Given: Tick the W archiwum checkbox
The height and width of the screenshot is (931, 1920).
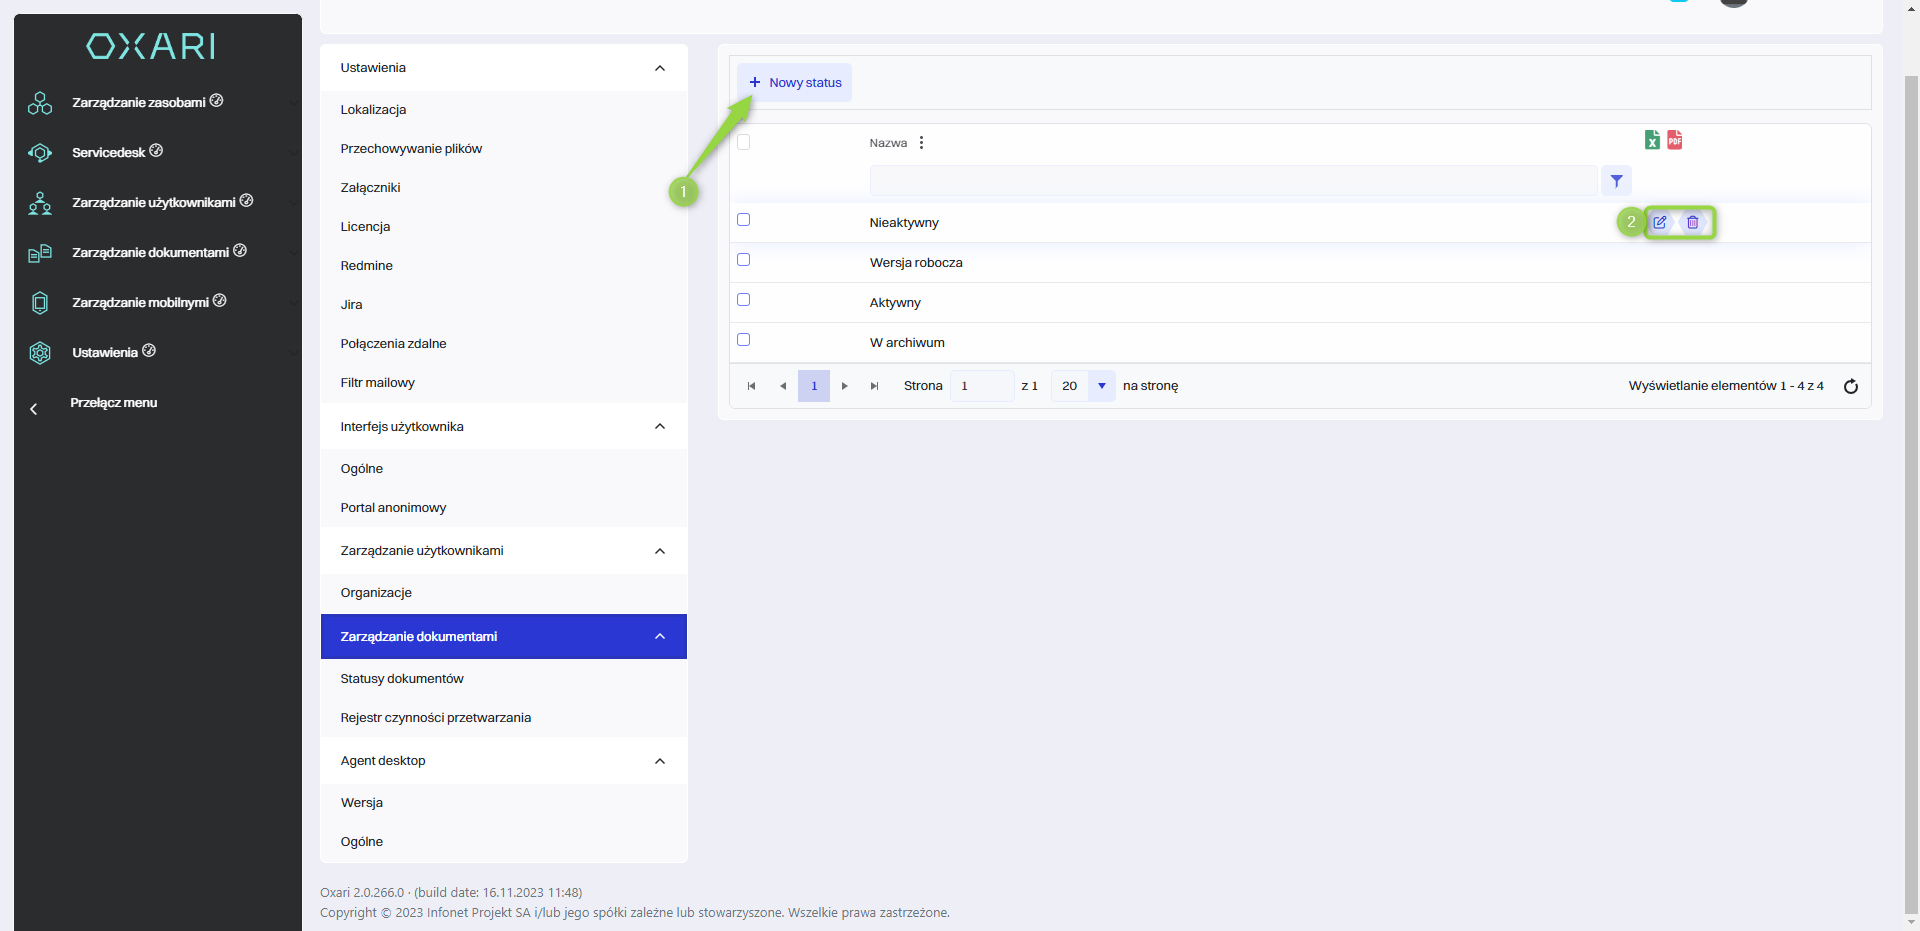Looking at the screenshot, I should (743, 340).
